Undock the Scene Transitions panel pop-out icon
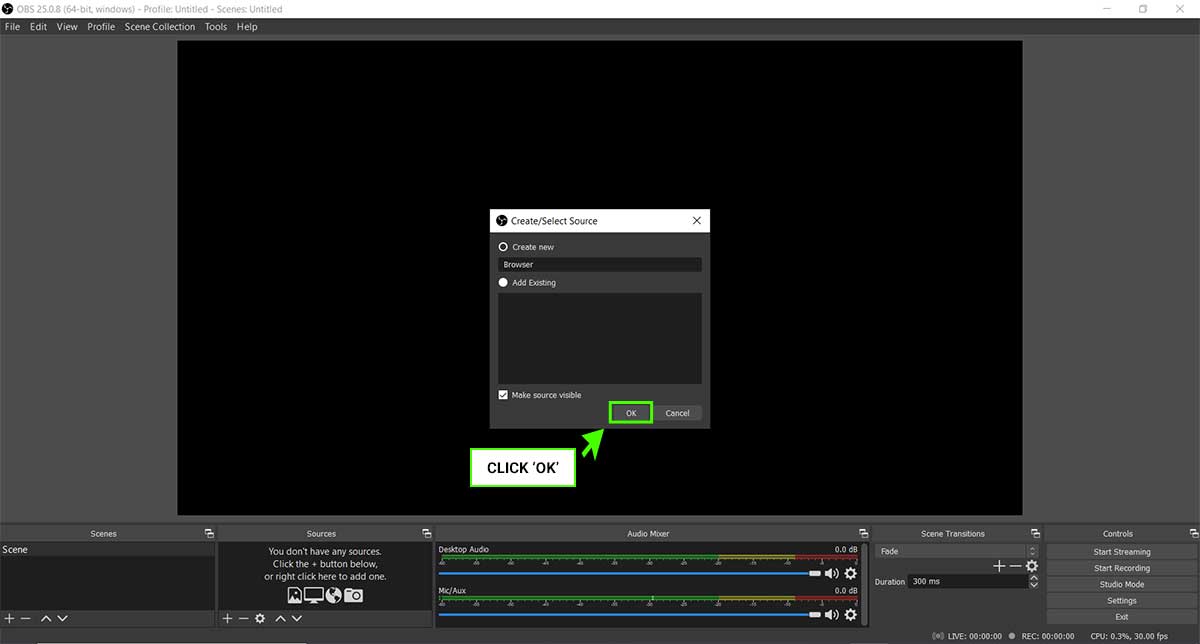This screenshot has height=644, width=1200. coord(1035,533)
